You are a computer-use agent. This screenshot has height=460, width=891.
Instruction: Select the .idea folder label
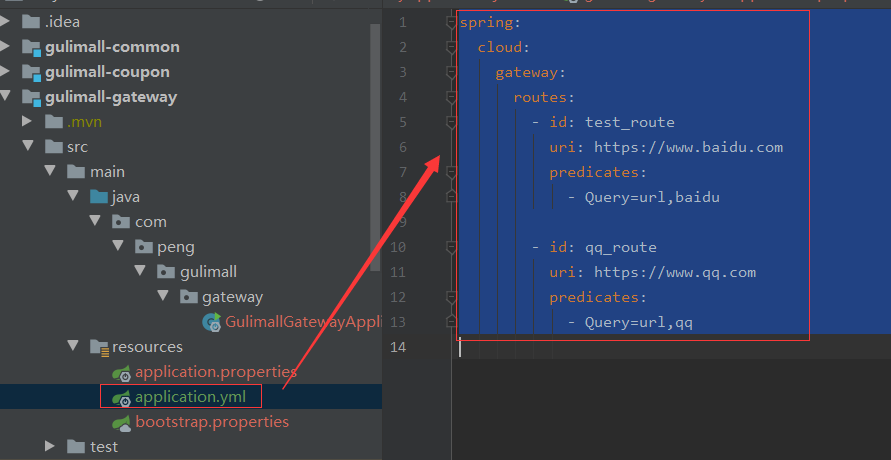point(62,22)
